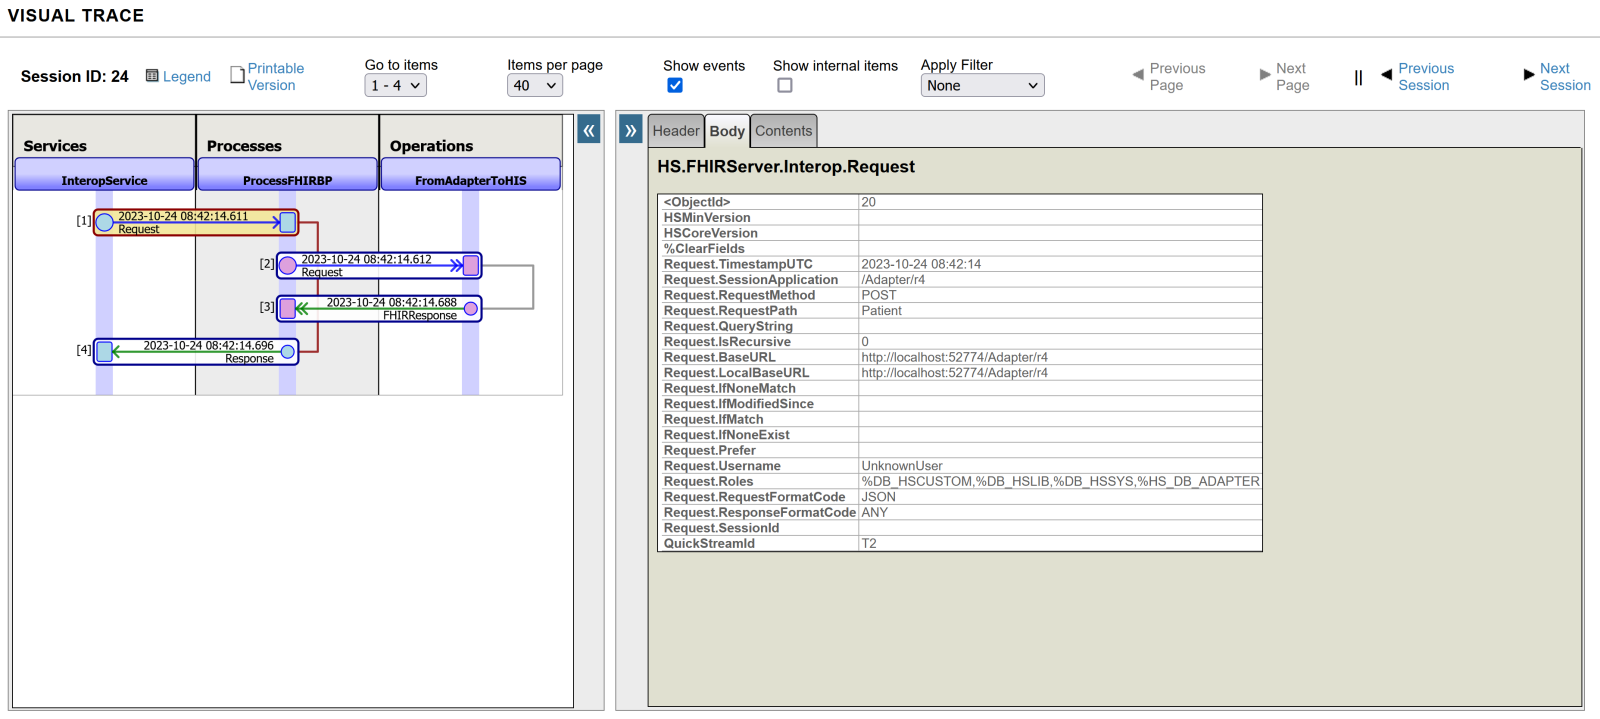
Task: Switch to the Contents tab
Action: pyautogui.click(x=783, y=131)
